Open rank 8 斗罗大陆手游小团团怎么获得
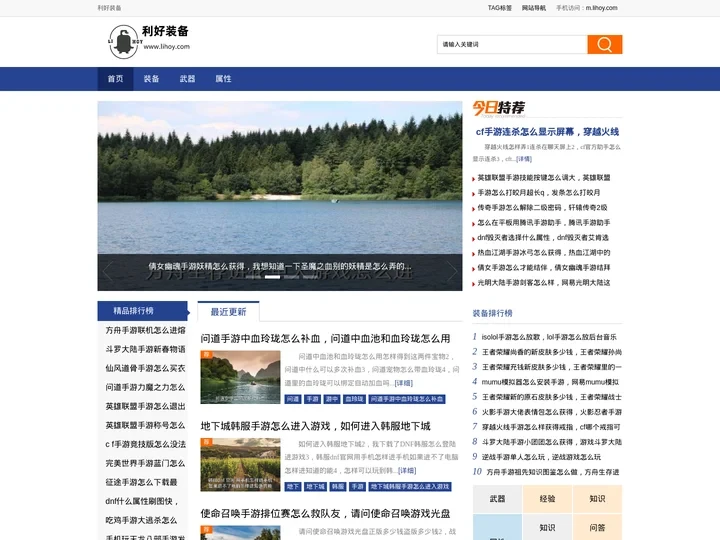 pos(551,442)
